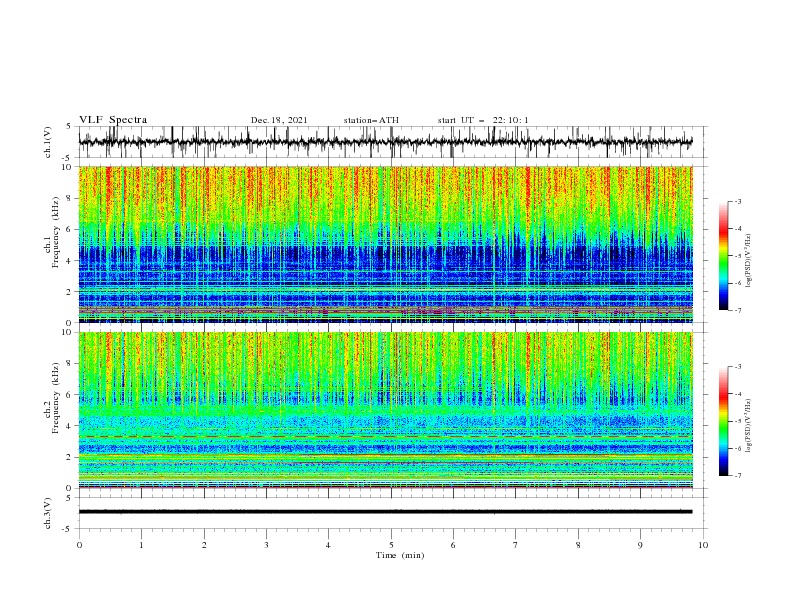The height and width of the screenshot is (612, 792).
Task: Click the time axis tick label "10"
Action: coord(703,545)
